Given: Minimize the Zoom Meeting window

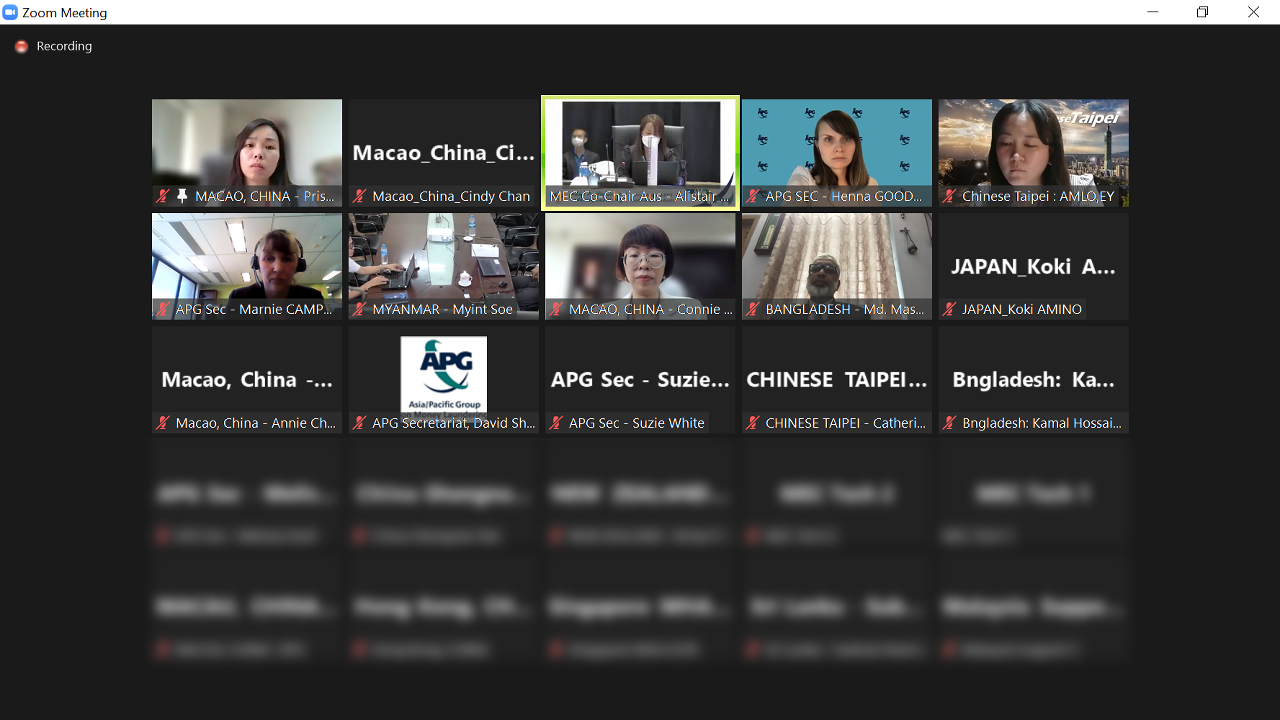Looking at the screenshot, I should (x=1153, y=12).
